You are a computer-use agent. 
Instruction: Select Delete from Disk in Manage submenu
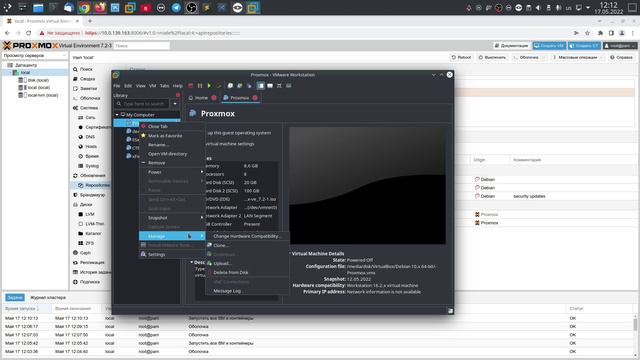pos(247,272)
